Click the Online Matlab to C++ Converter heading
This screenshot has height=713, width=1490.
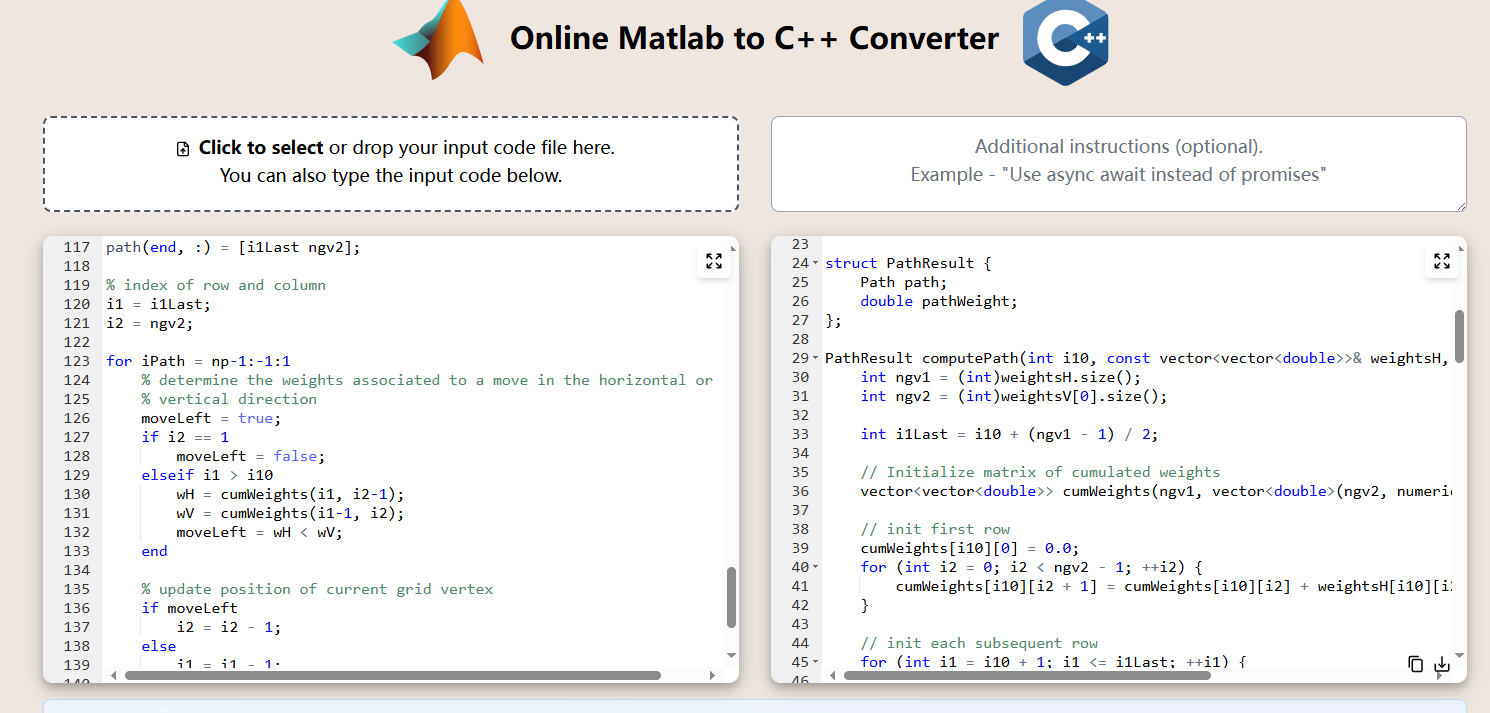coord(754,38)
